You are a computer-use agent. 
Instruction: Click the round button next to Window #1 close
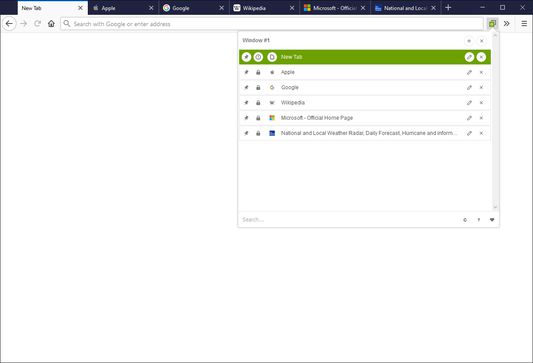click(x=469, y=41)
